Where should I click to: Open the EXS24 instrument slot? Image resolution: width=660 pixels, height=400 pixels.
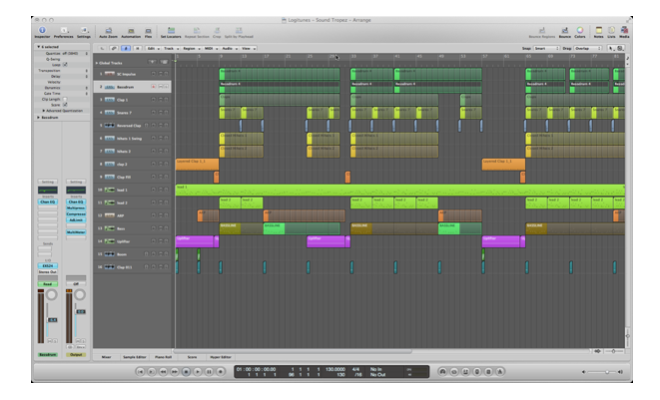(x=48, y=266)
